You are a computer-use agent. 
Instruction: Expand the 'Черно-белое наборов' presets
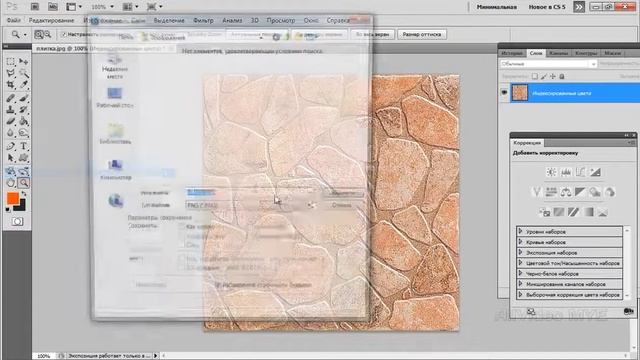click(520, 273)
